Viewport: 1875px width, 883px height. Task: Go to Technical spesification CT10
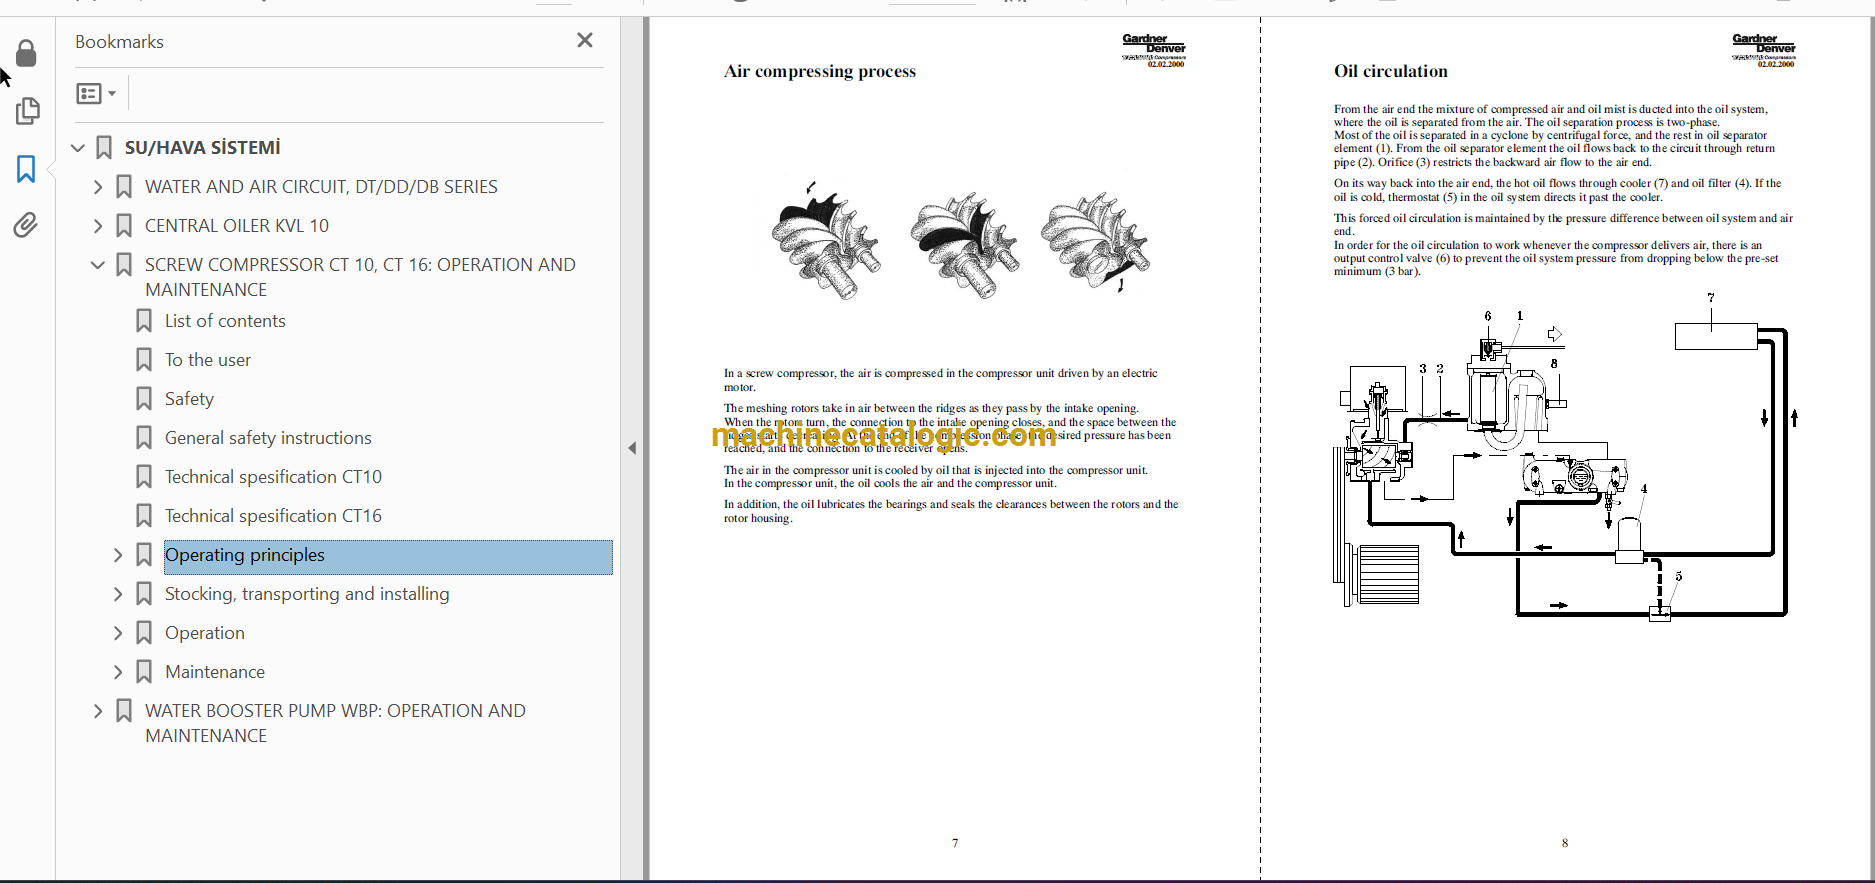tap(273, 477)
